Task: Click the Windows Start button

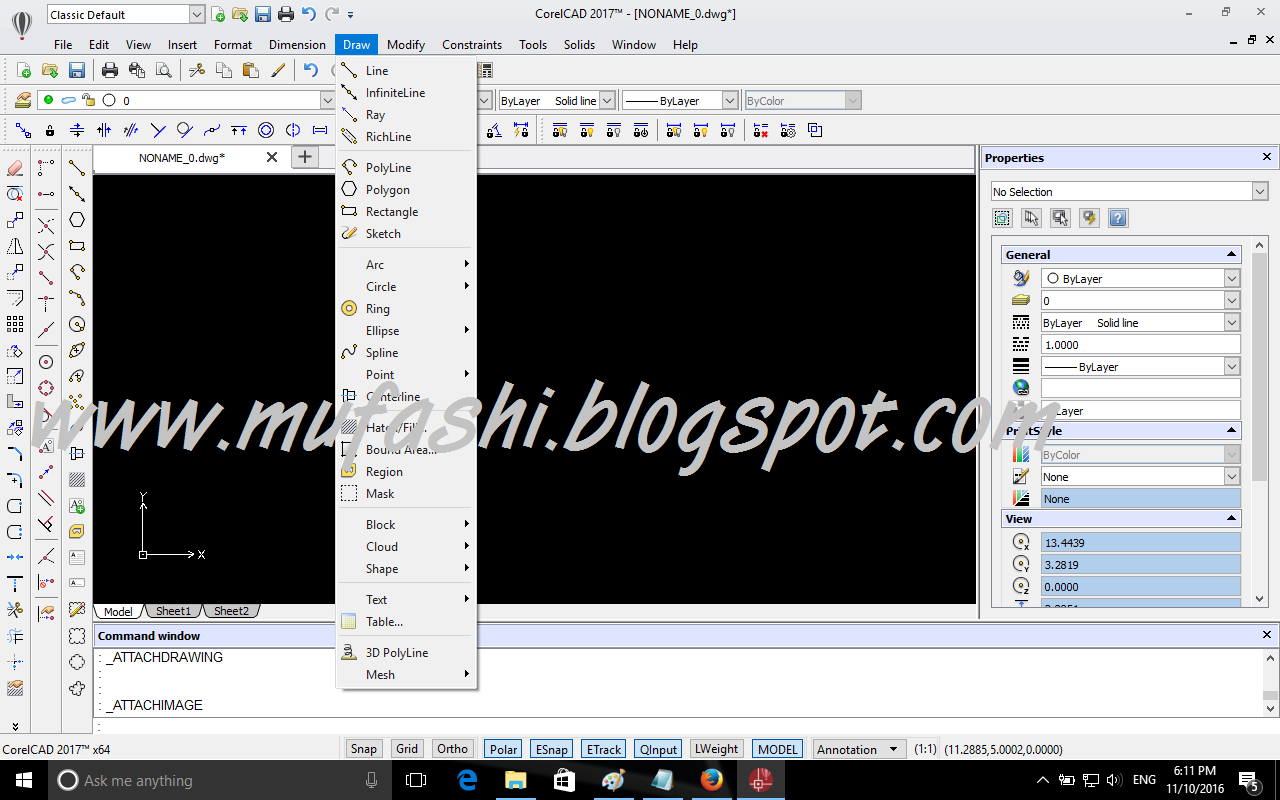Action: pyautogui.click(x=23, y=780)
